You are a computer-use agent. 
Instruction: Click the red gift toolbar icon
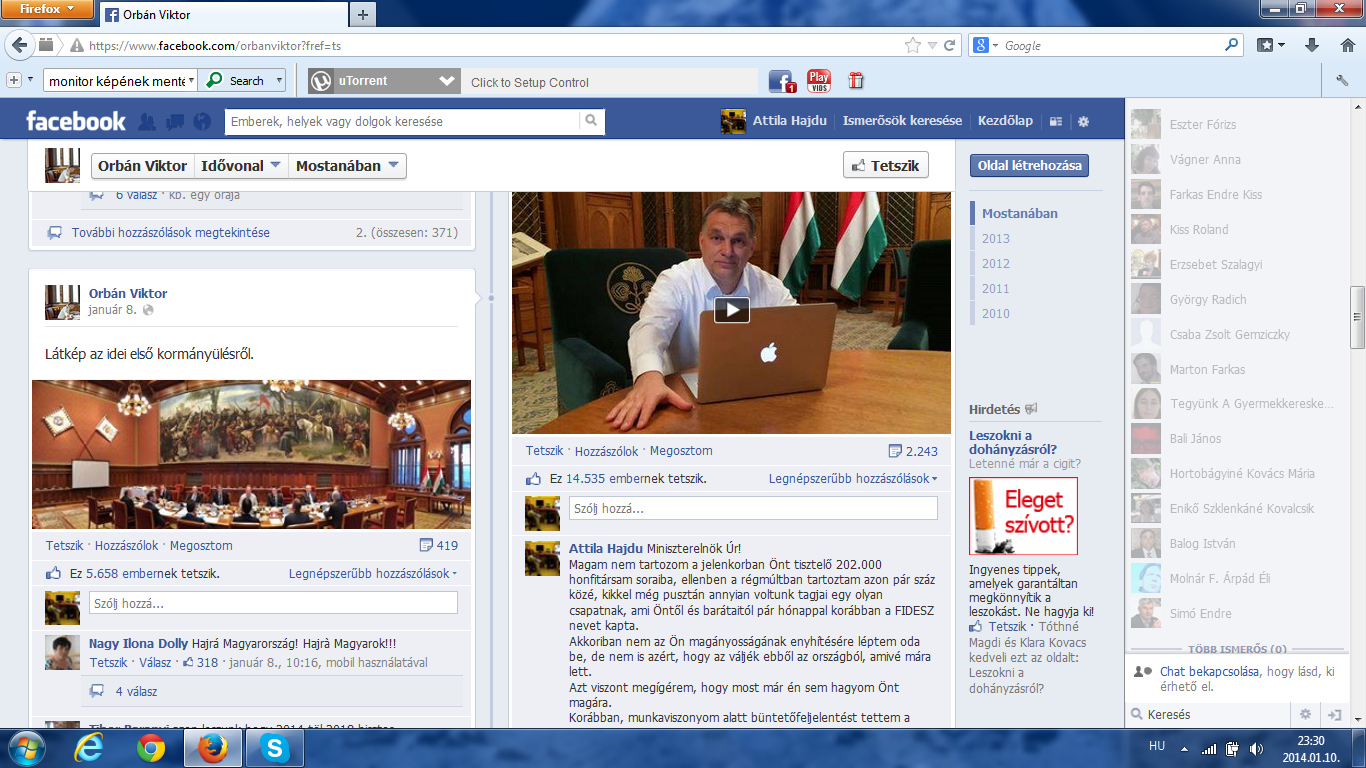pos(856,81)
